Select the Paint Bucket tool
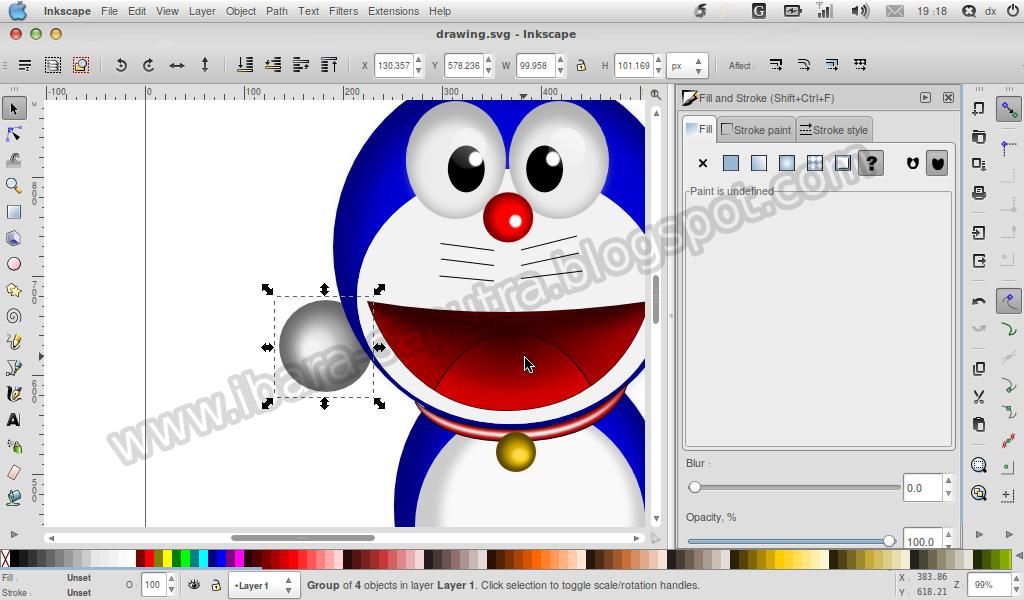 point(14,497)
